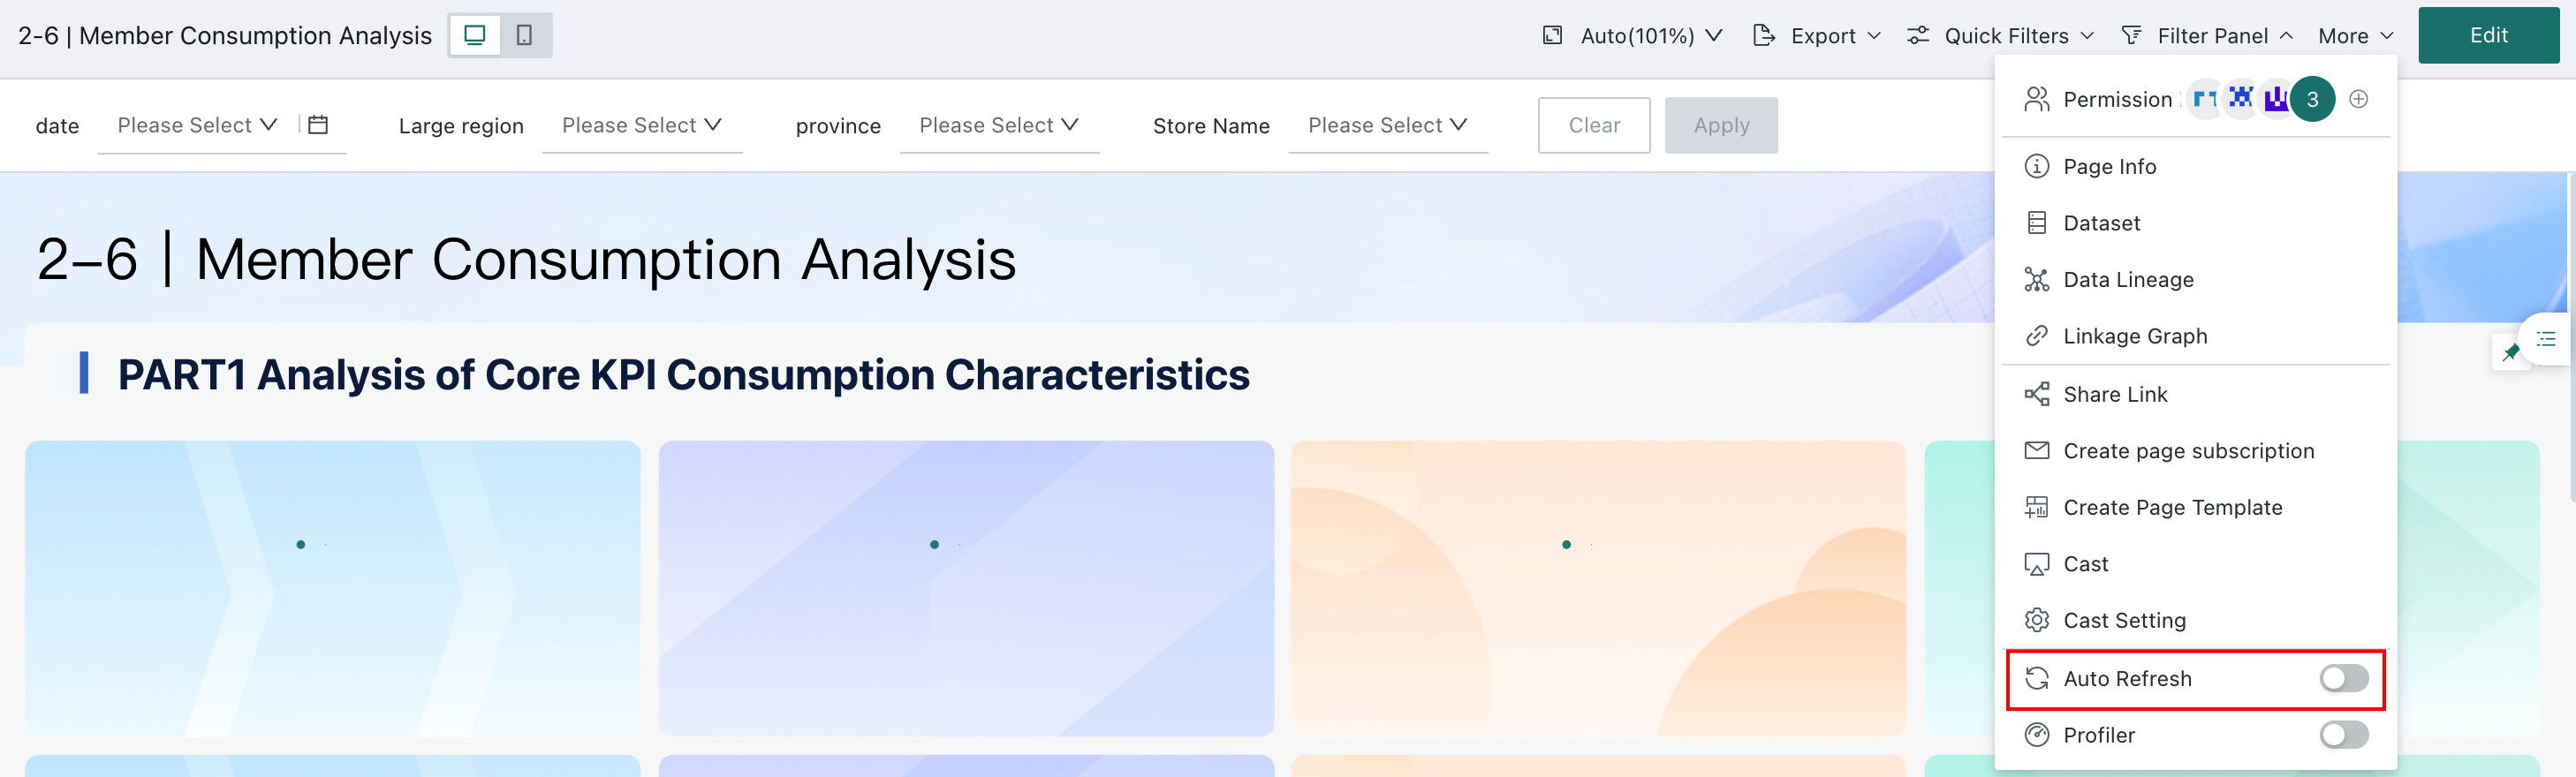2576x777 pixels.
Task: Click the green Edit button
Action: click(2488, 36)
